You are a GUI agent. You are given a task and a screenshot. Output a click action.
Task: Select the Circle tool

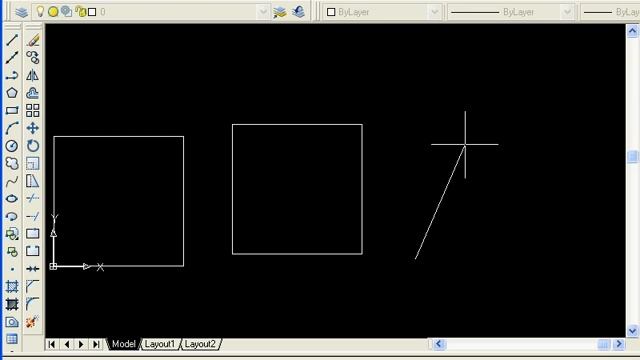tap(12, 146)
